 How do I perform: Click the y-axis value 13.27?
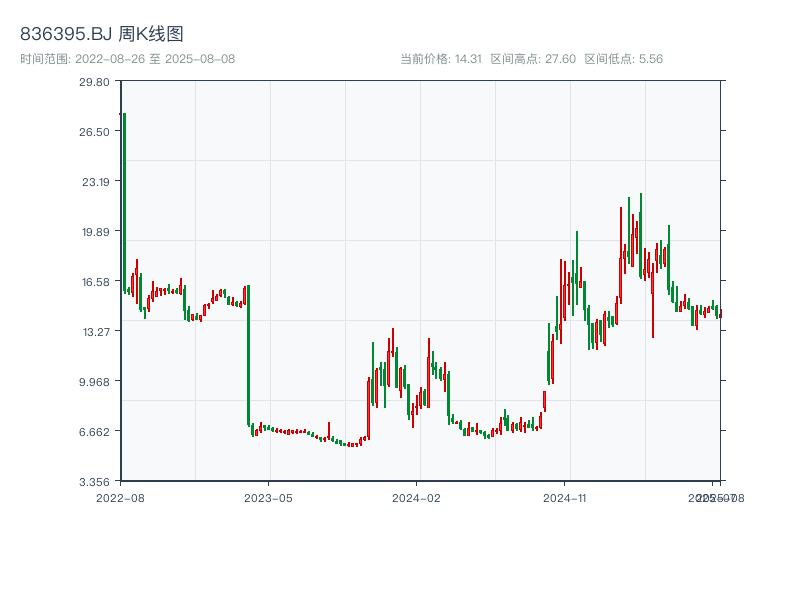(96, 332)
